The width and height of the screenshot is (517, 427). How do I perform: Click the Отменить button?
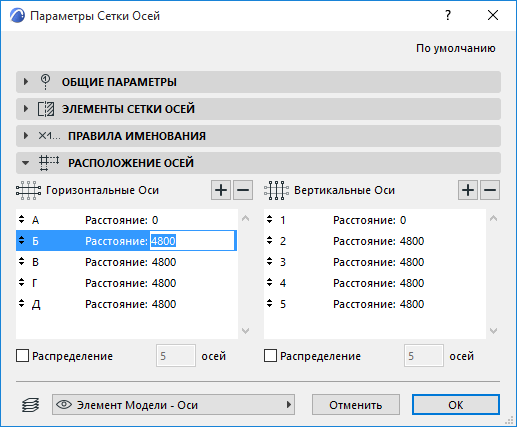pos(356,405)
